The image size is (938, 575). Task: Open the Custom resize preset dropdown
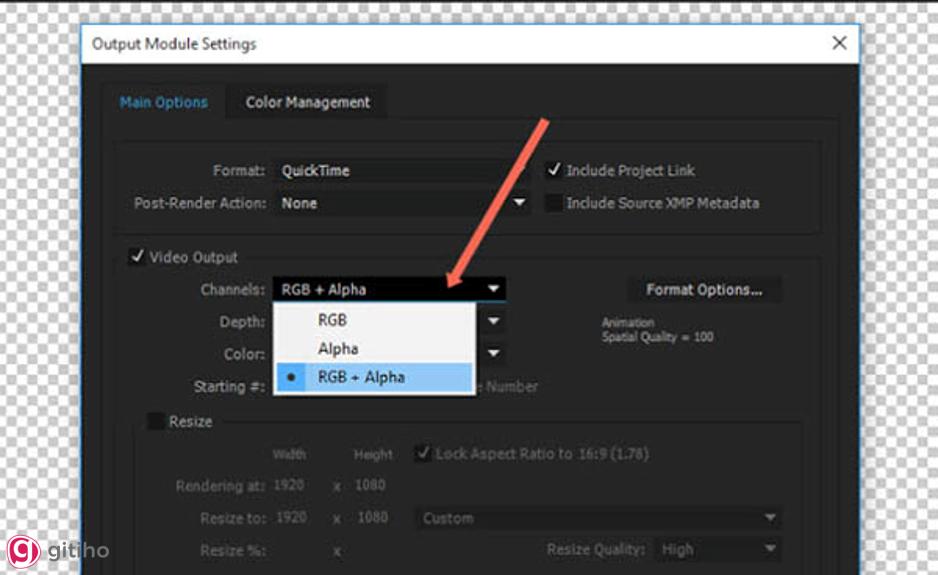(597, 518)
